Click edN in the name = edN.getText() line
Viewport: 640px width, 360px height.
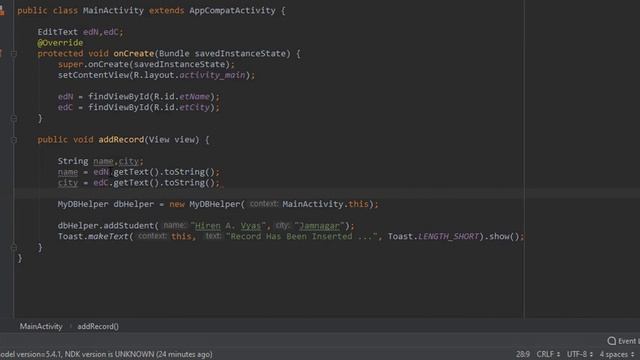[101, 172]
